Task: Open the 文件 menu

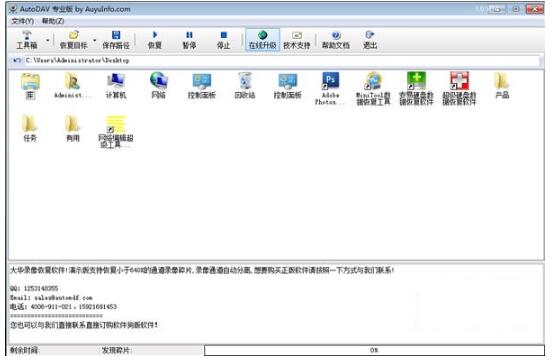Action: coord(22,21)
